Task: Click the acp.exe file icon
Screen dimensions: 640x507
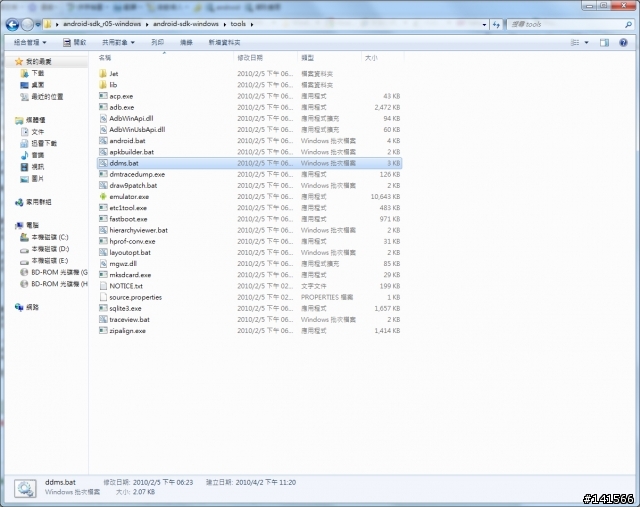Action: coord(103,96)
